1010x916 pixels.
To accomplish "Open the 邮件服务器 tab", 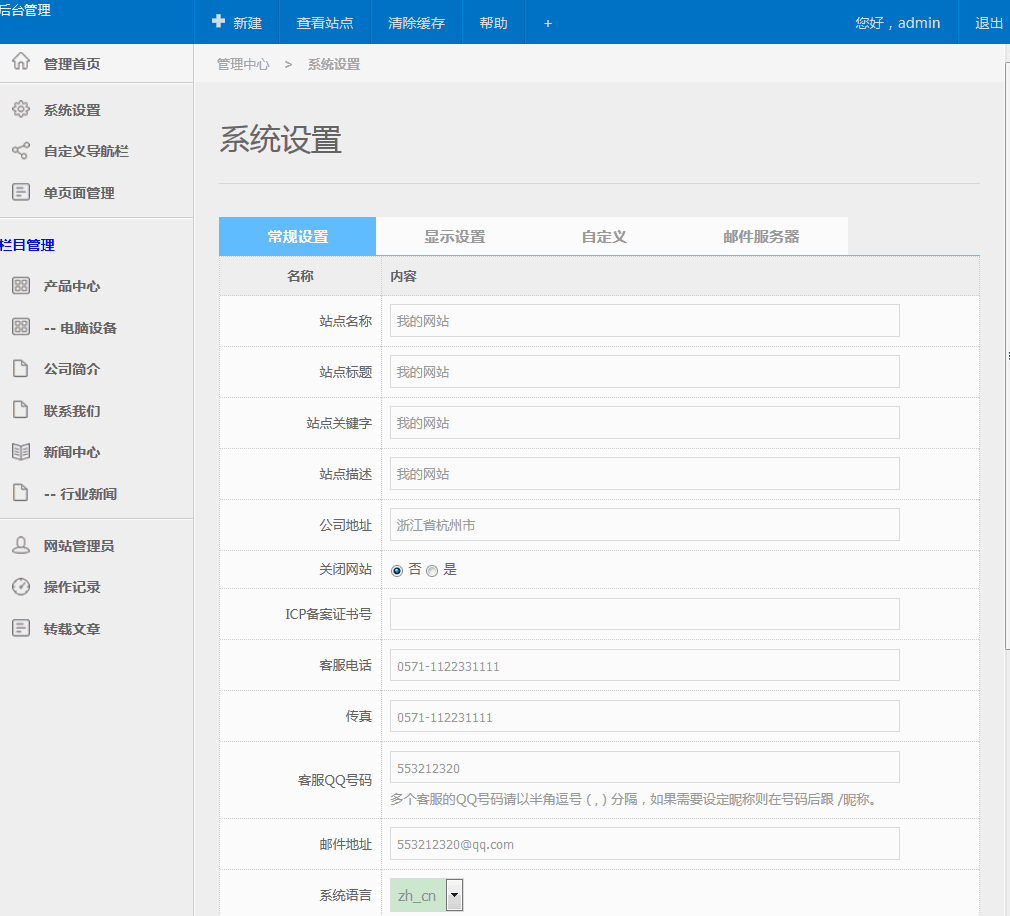I will coord(761,237).
